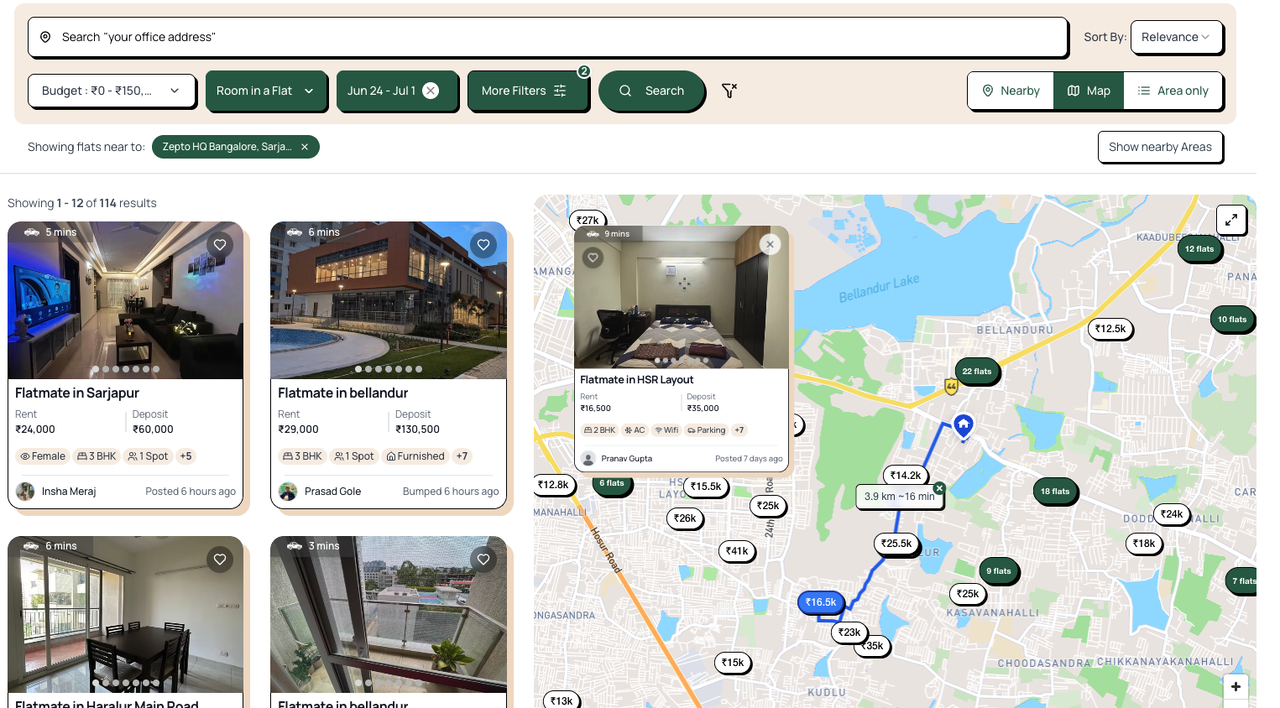Screen dimensions: 1280x708
Task: Open the Flatmate in Sarjapur photo
Action: click(x=126, y=300)
